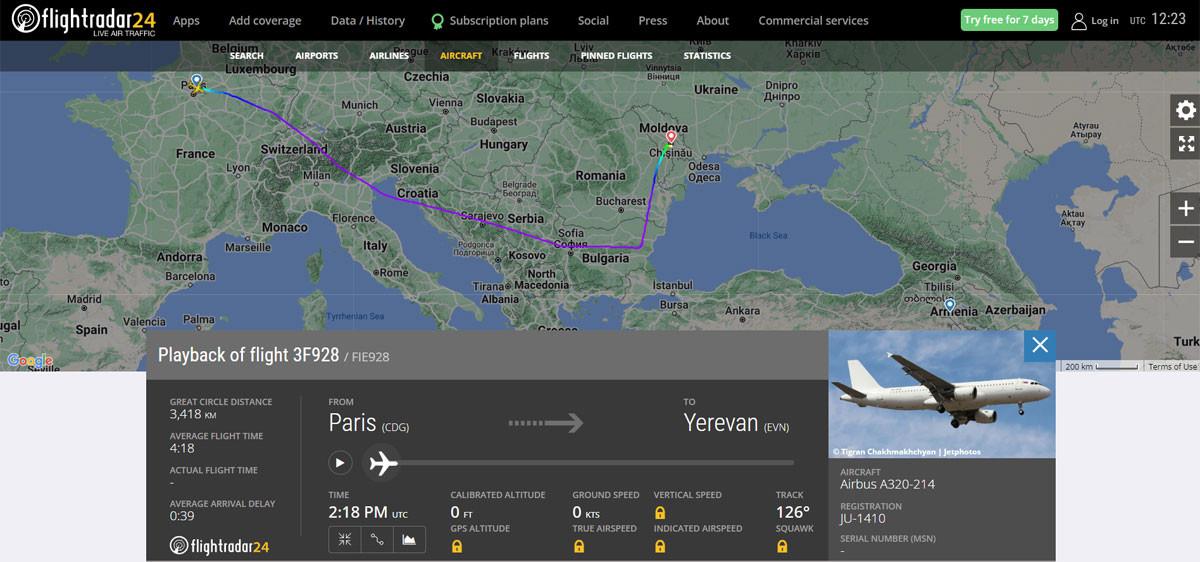This screenshot has width=1200, height=562.
Task: Click the GPS altitude lock icon
Action: click(457, 546)
